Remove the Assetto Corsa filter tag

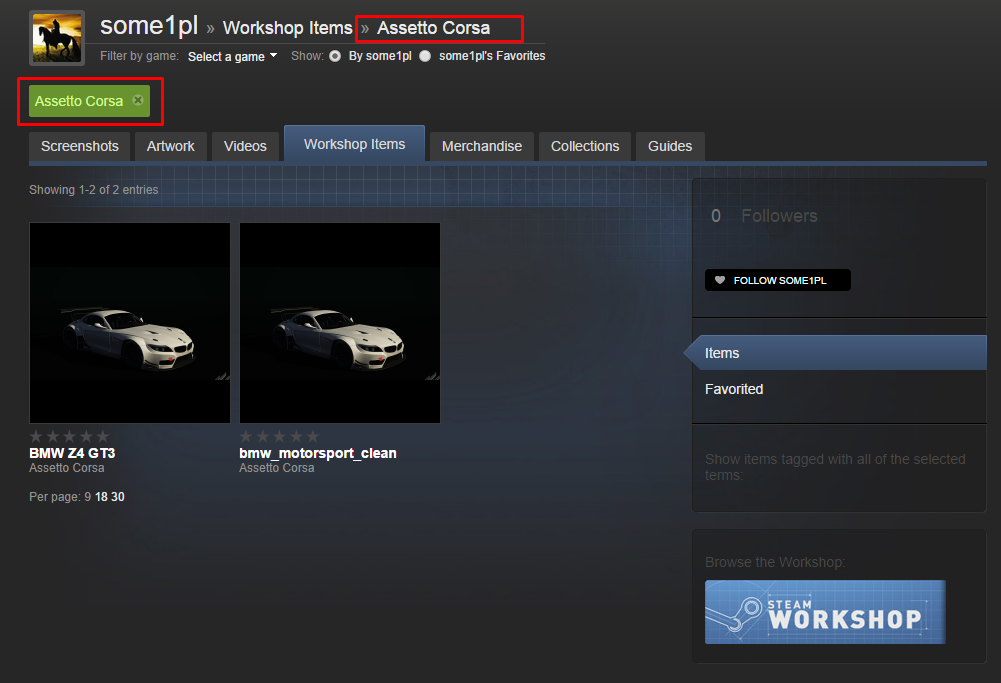[x=137, y=100]
